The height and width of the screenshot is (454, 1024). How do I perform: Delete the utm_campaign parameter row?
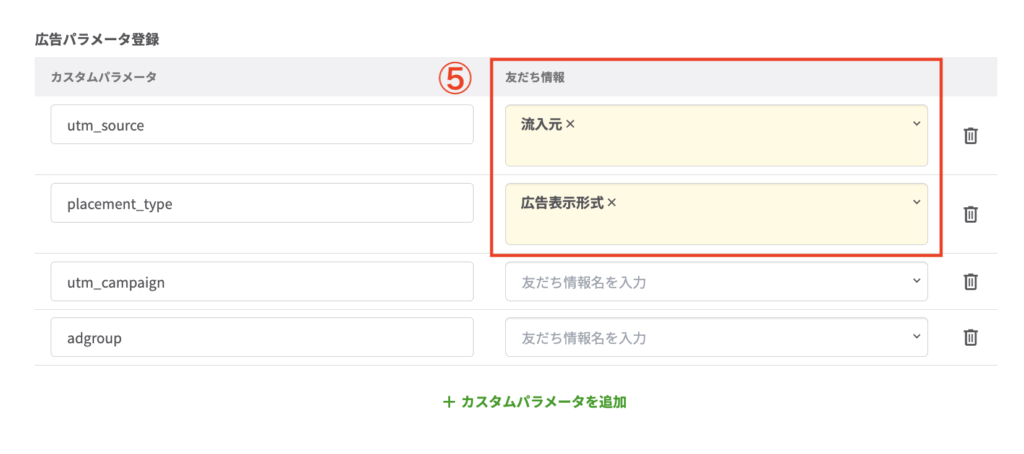click(969, 282)
